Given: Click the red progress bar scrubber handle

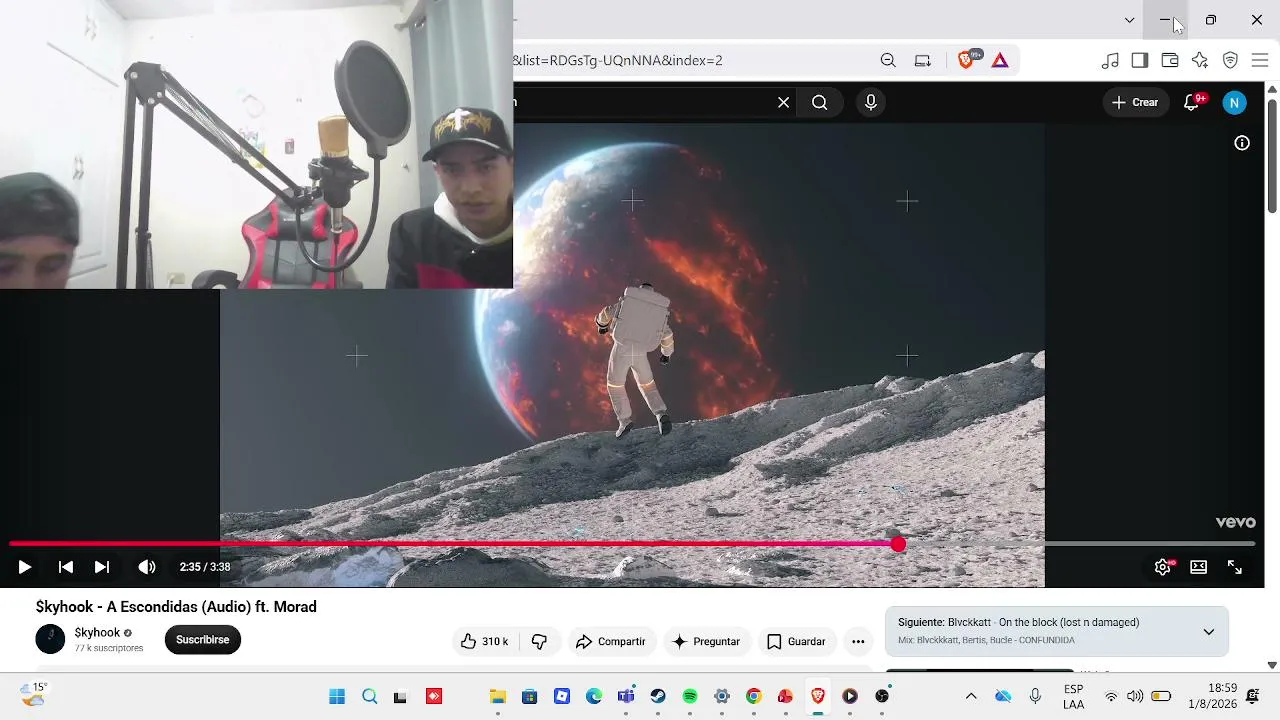Looking at the screenshot, I should point(898,544).
